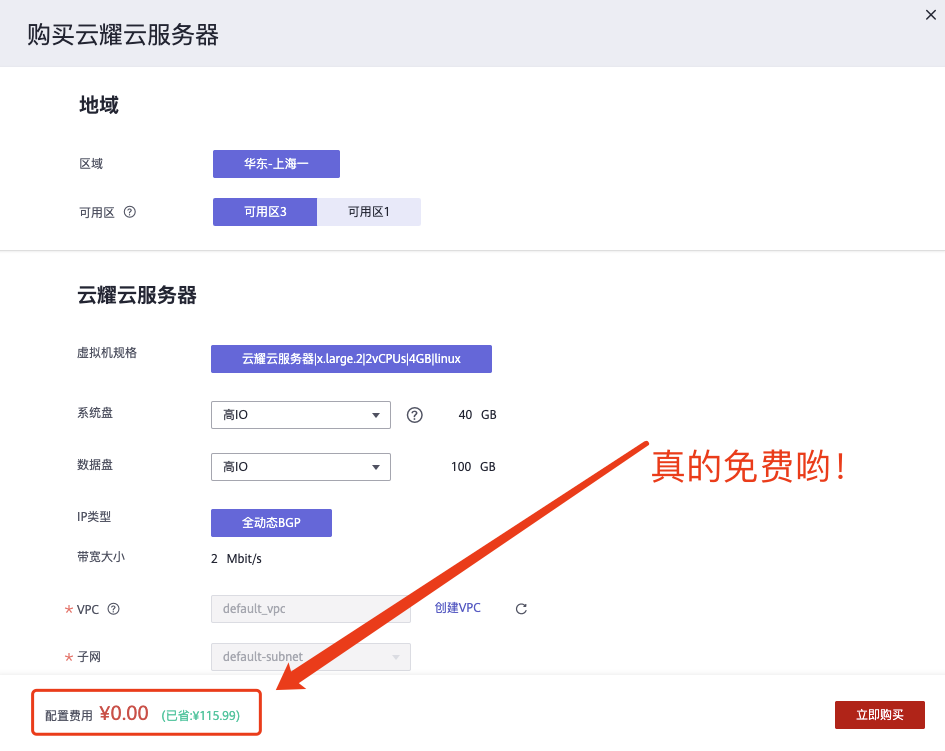Select the x.large.2 2vCPUs 4GB linux spec

(x=351, y=359)
